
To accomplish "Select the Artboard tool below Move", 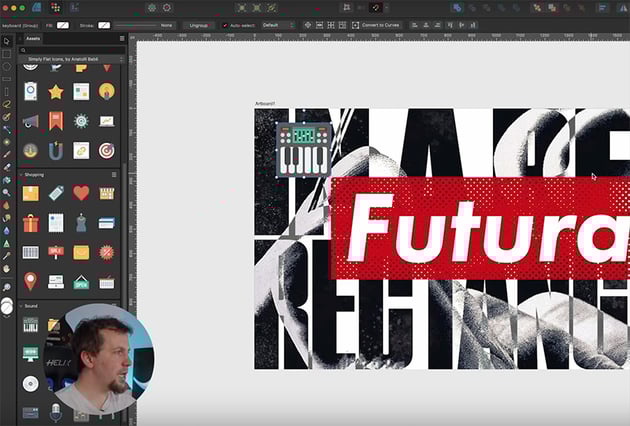I will 6,54.
